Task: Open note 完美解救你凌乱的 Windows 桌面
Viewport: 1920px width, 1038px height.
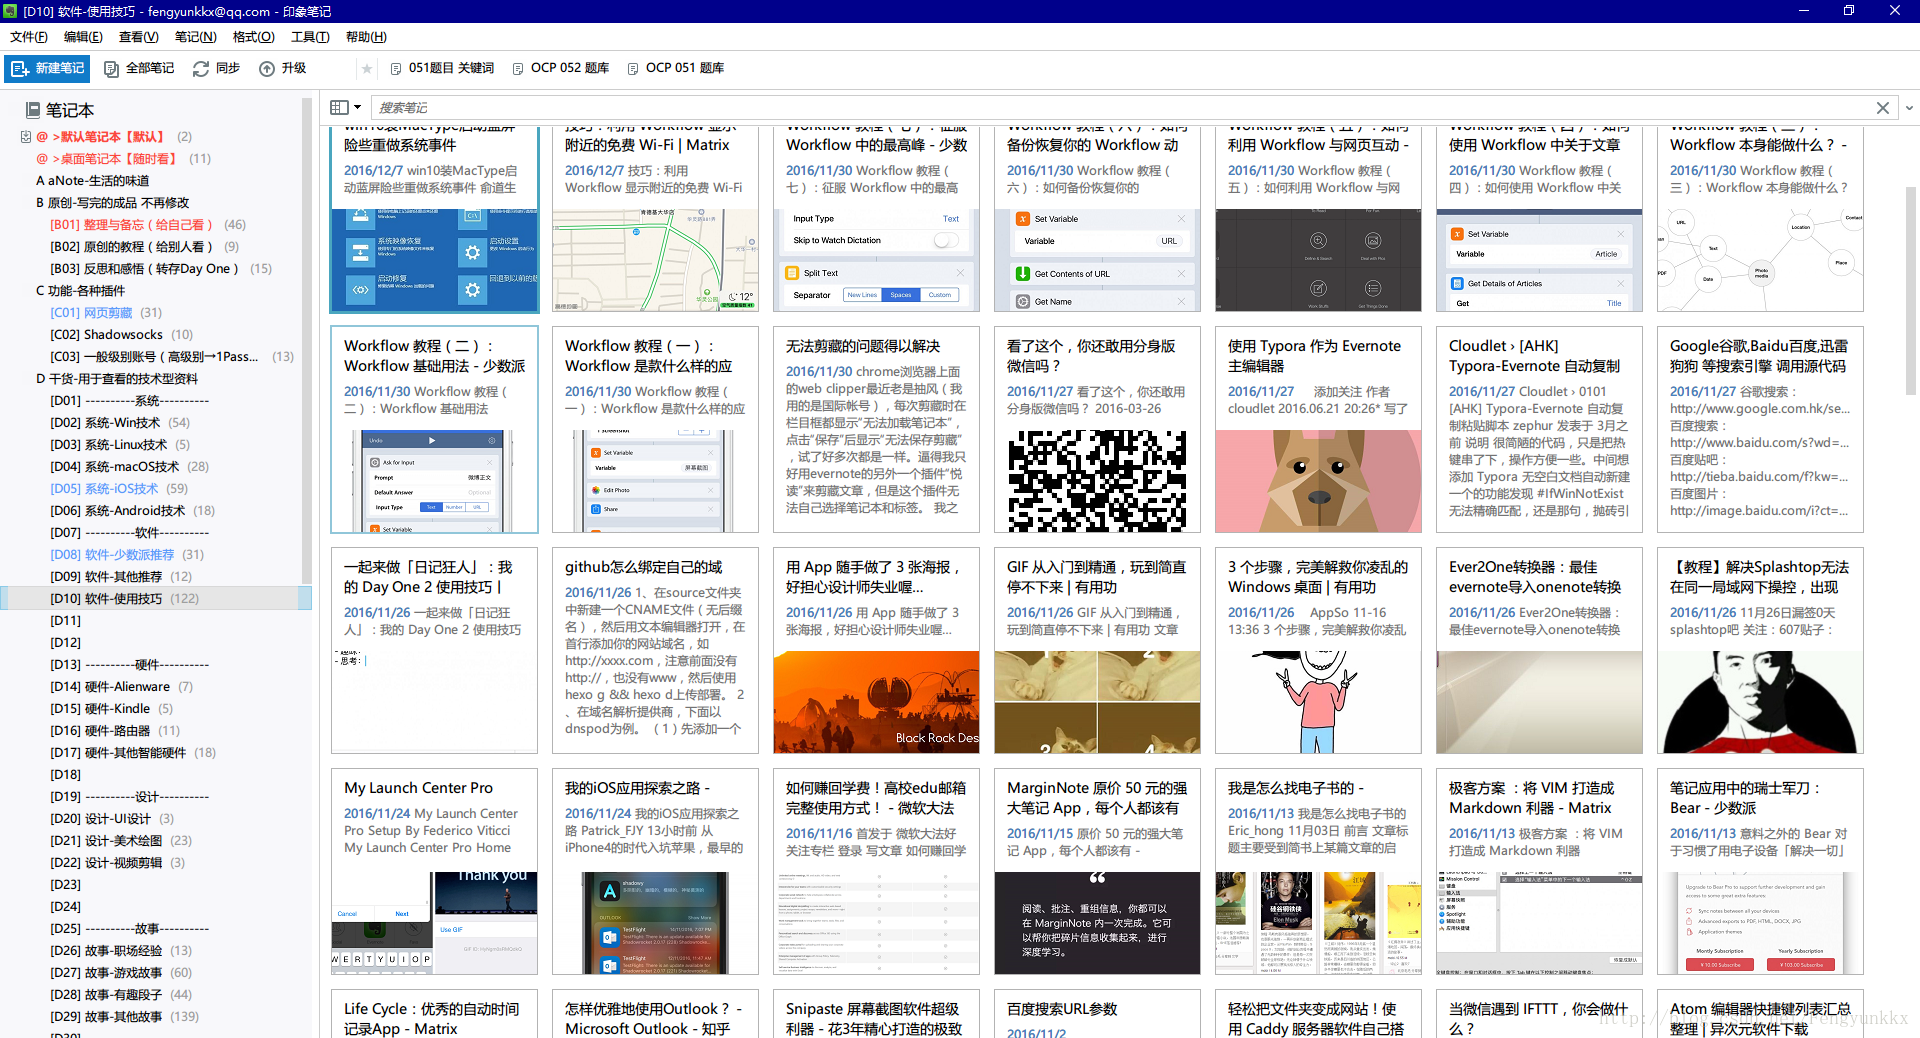Action: [1318, 650]
